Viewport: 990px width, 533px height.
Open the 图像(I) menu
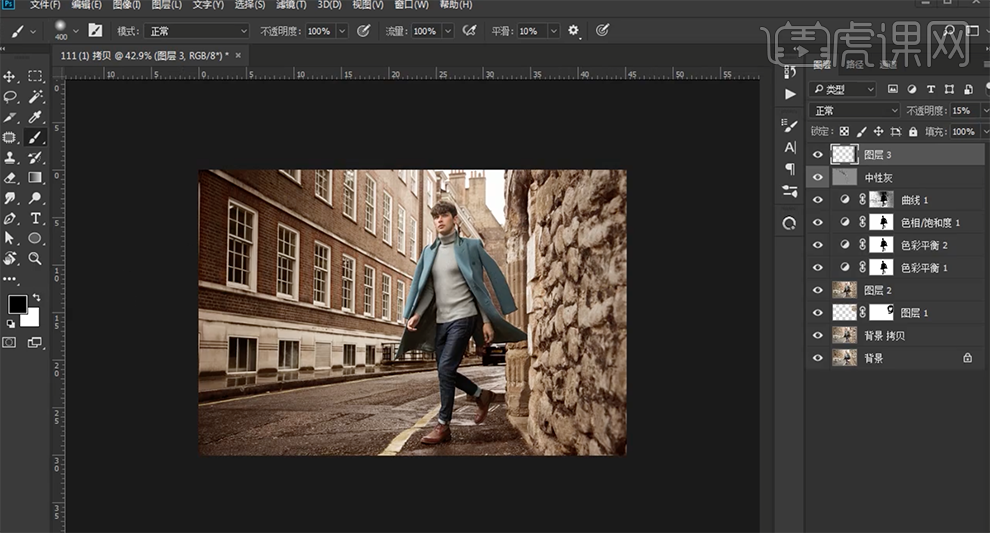[125, 5]
